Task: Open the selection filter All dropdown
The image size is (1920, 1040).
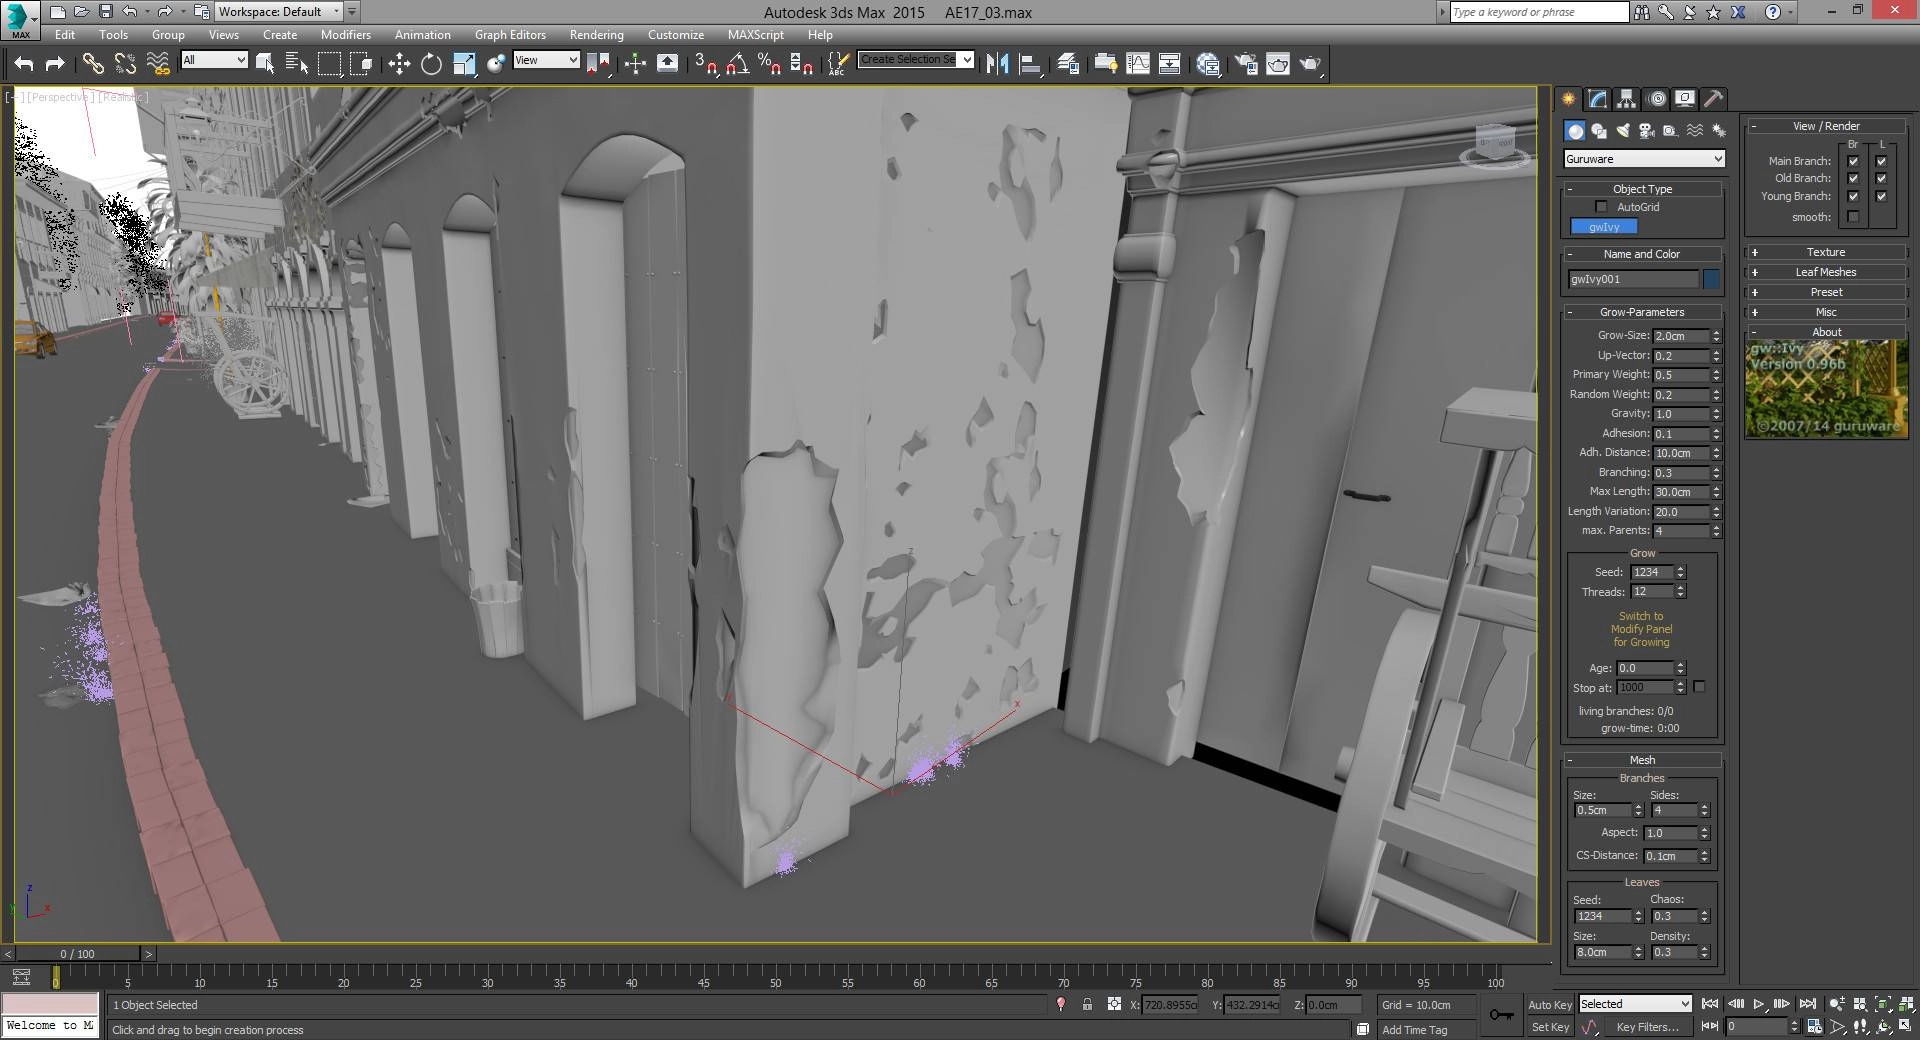Action: (x=214, y=60)
